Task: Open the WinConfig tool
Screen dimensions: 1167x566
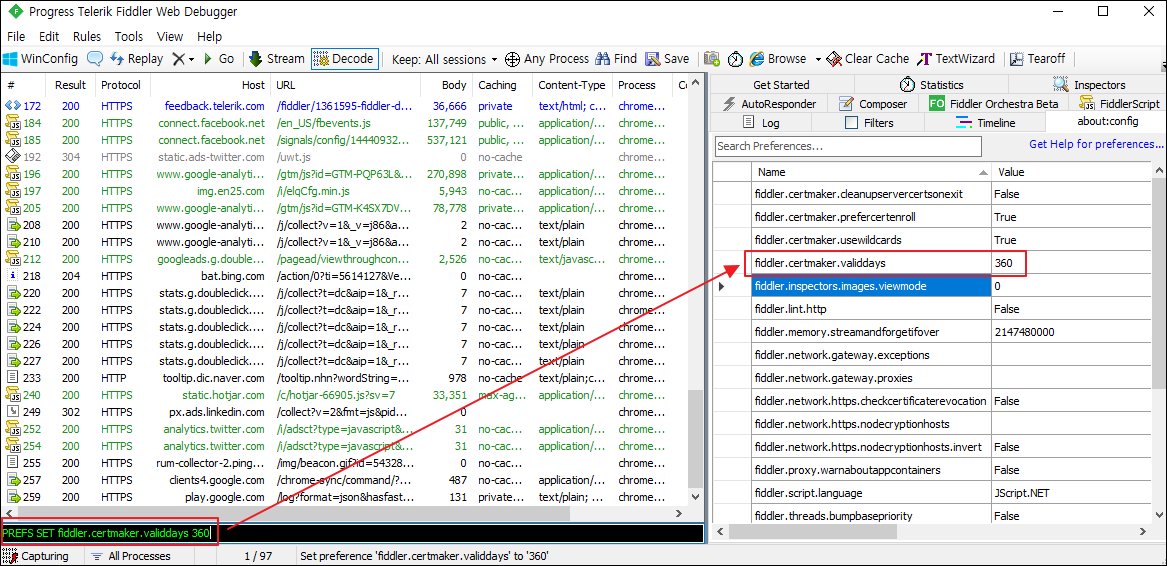Action: (x=41, y=59)
